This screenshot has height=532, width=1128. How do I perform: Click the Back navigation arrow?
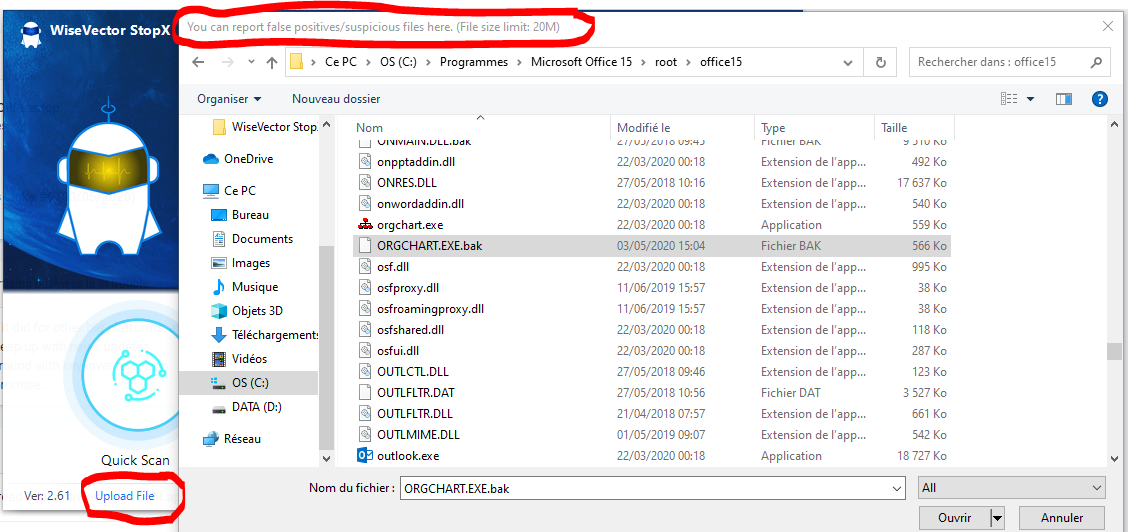[x=198, y=63]
